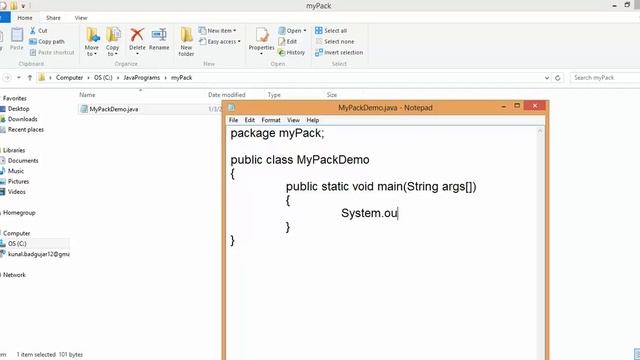Click OS (C:) in the address breadcrumb
The width and height of the screenshot is (640, 360).
point(103,78)
